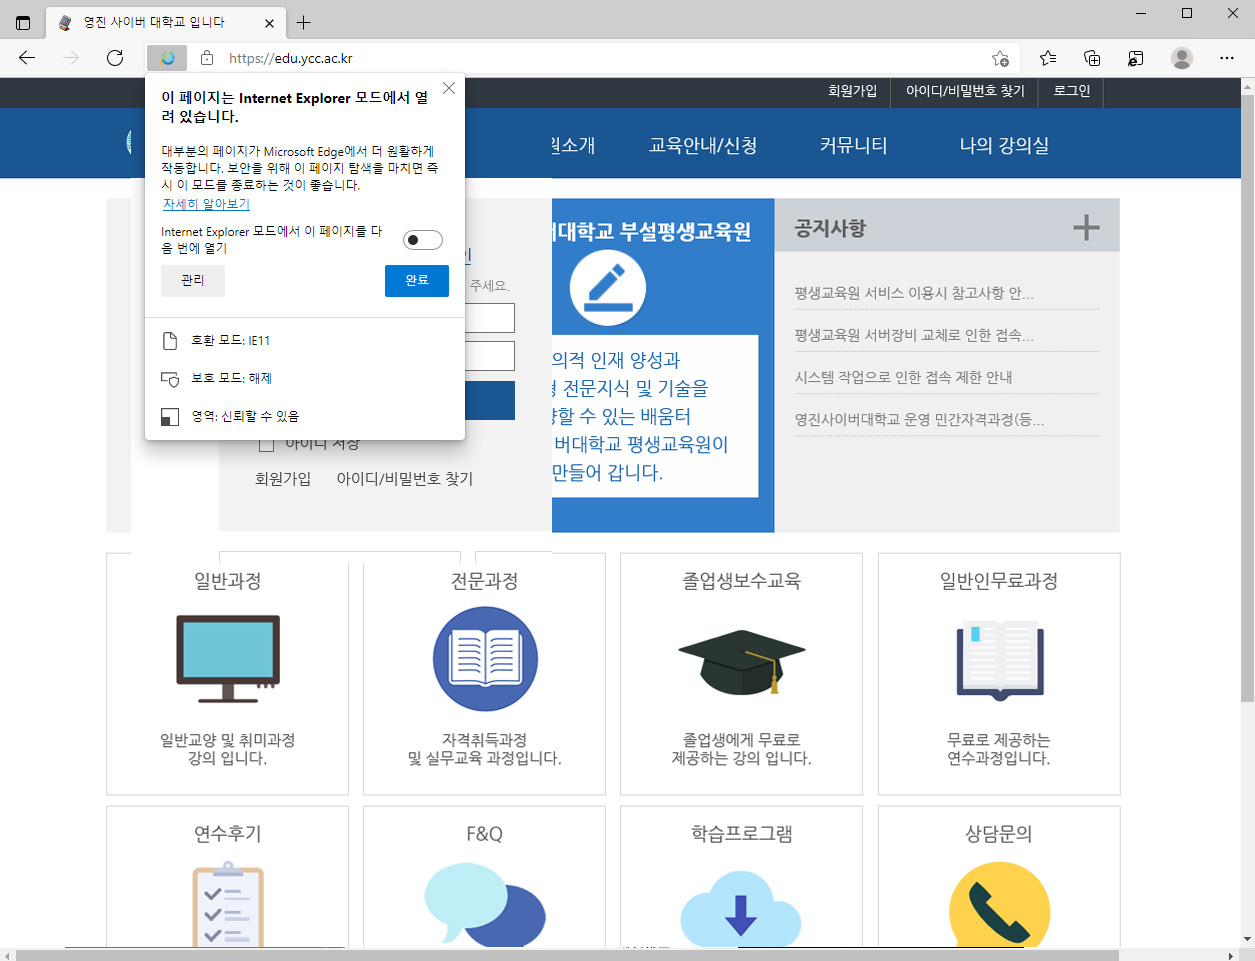Click the 일반과정 card title

[x=228, y=581]
